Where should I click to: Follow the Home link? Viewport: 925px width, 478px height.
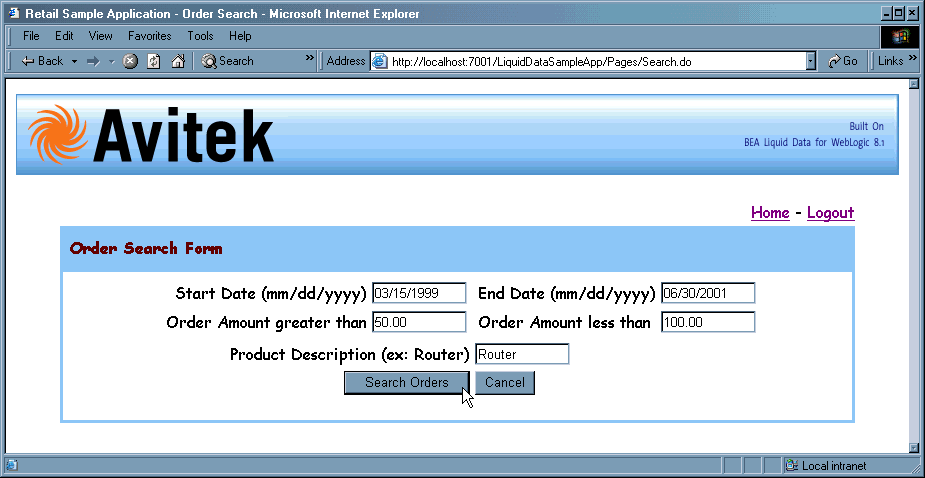click(770, 212)
